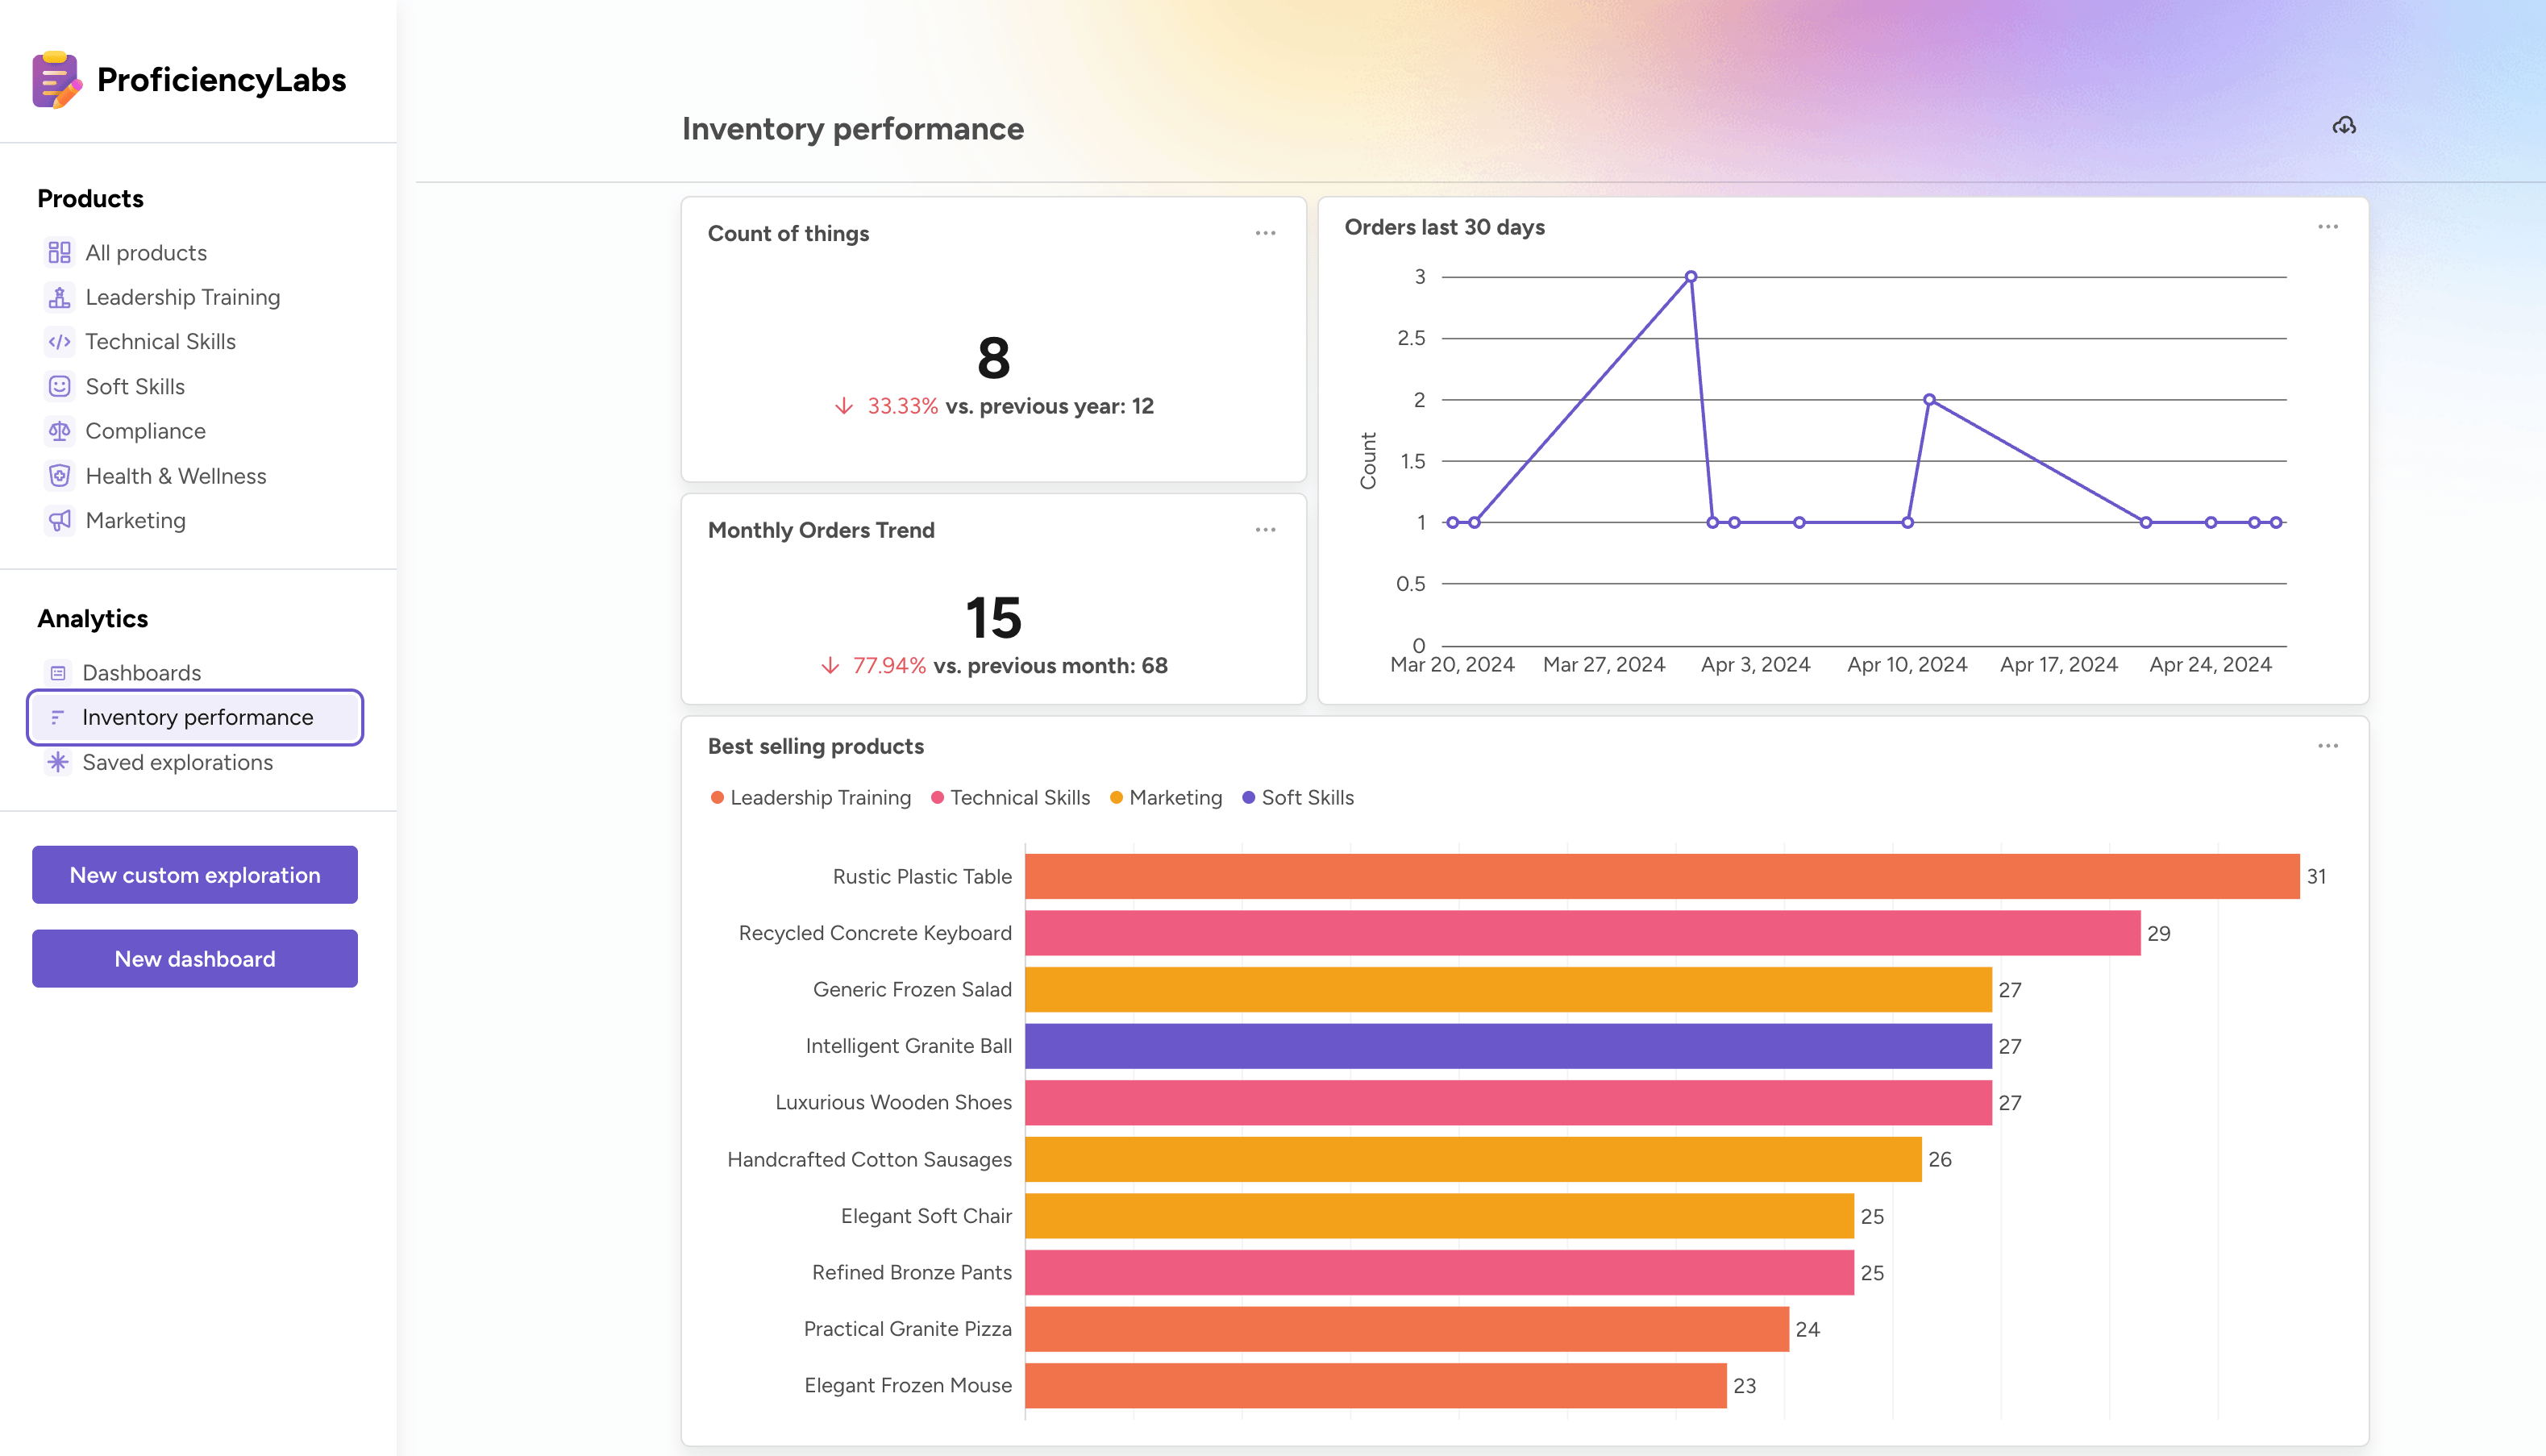Open Dashboards in Analytics section
The height and width of the screenshot is (1456, 2546).
tap(141, 673)
